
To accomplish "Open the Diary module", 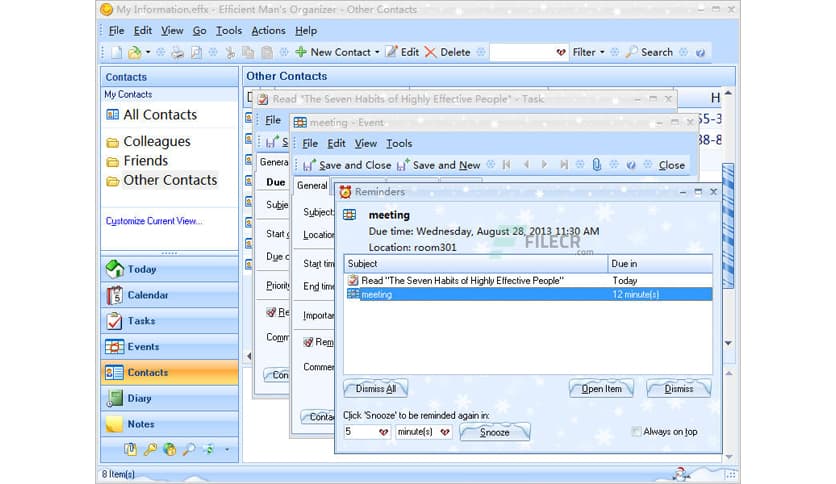I will tap(139, 398).
